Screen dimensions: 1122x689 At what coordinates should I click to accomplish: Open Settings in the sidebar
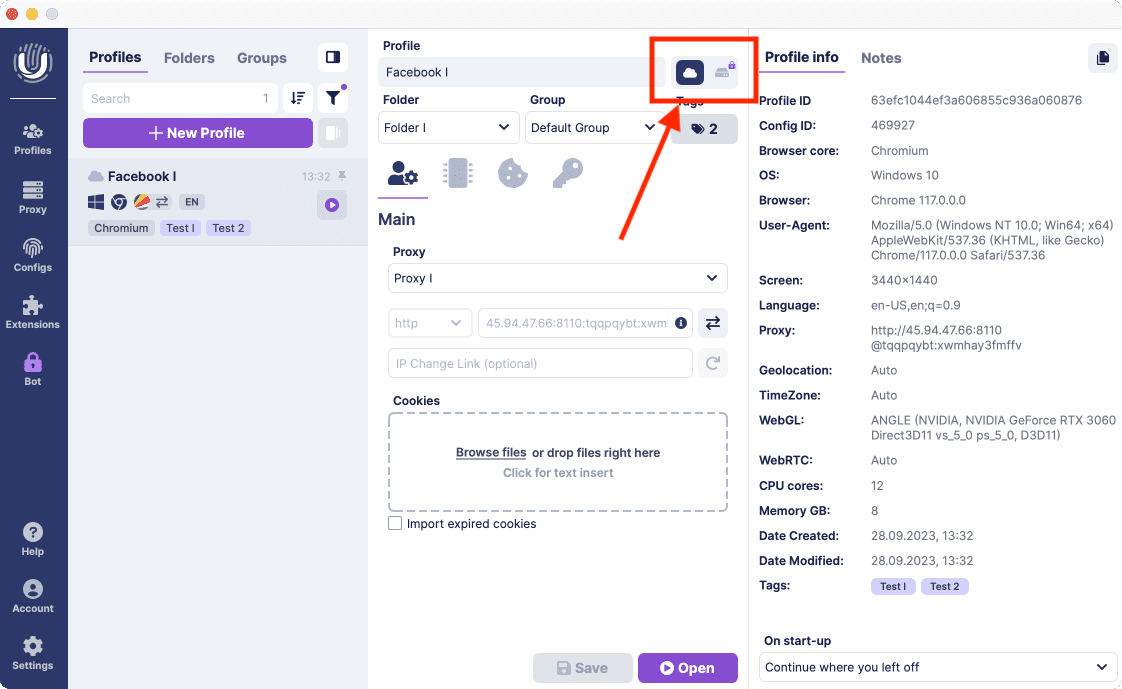pyautogui.click(x=33, y=654)
